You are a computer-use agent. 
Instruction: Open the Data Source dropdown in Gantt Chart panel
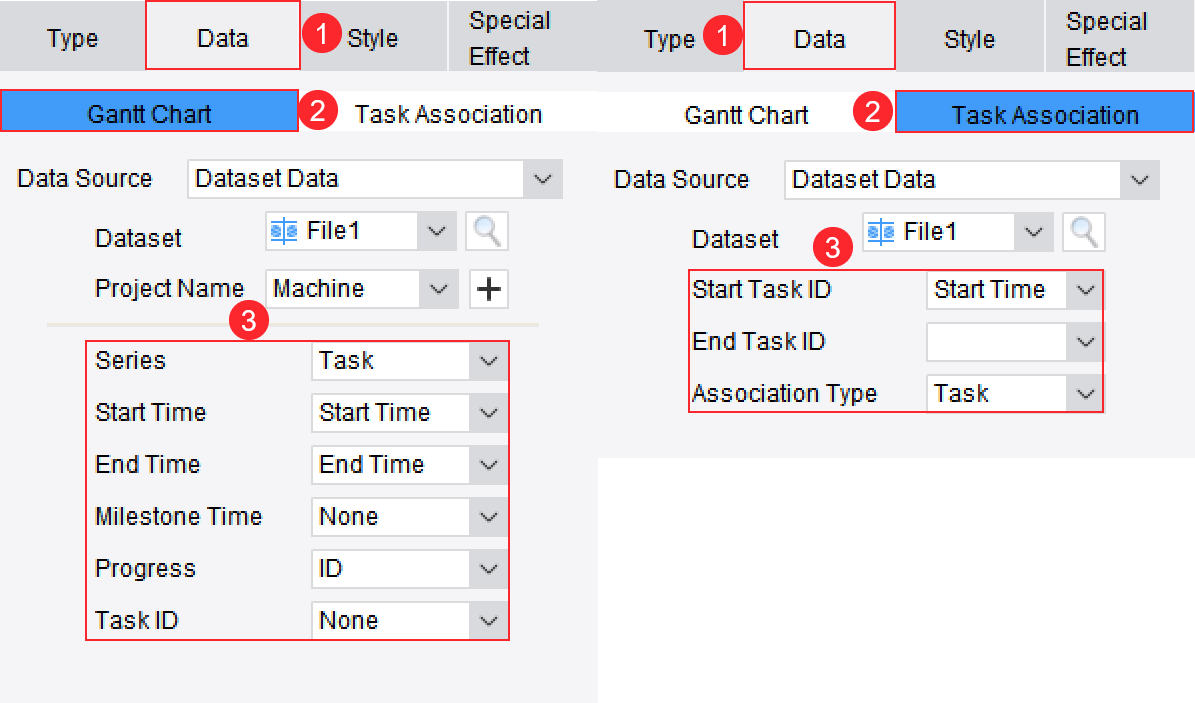542,179
